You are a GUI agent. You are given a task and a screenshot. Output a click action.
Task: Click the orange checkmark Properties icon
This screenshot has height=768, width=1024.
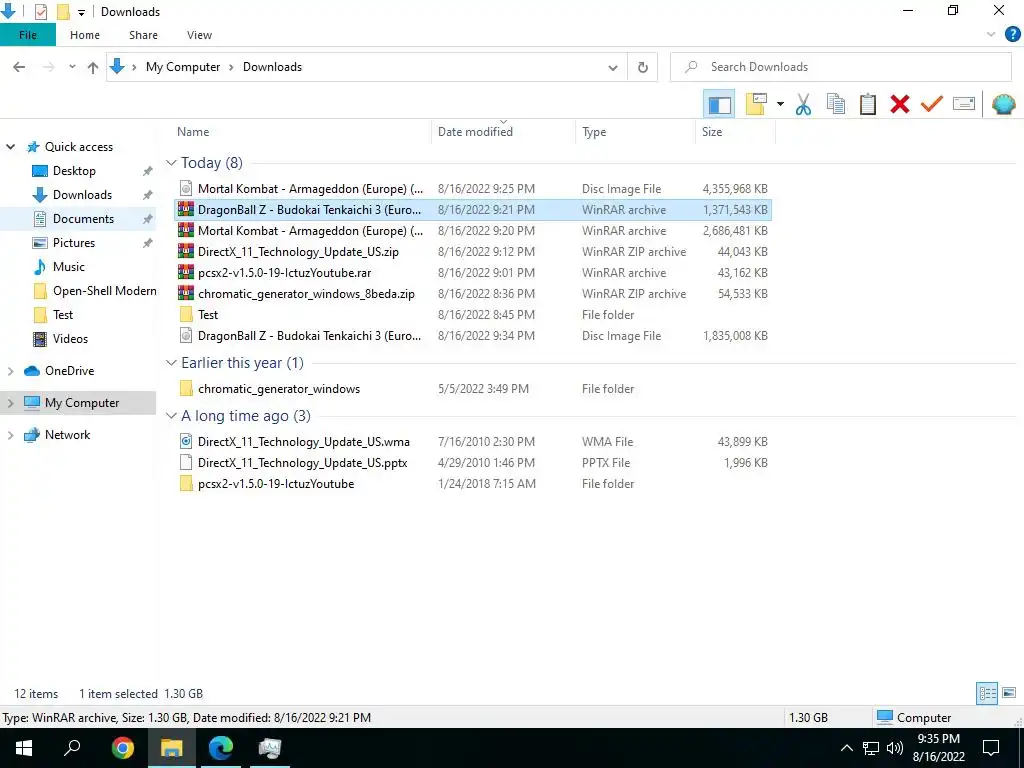pyautogui.click(x=931, y=104)
